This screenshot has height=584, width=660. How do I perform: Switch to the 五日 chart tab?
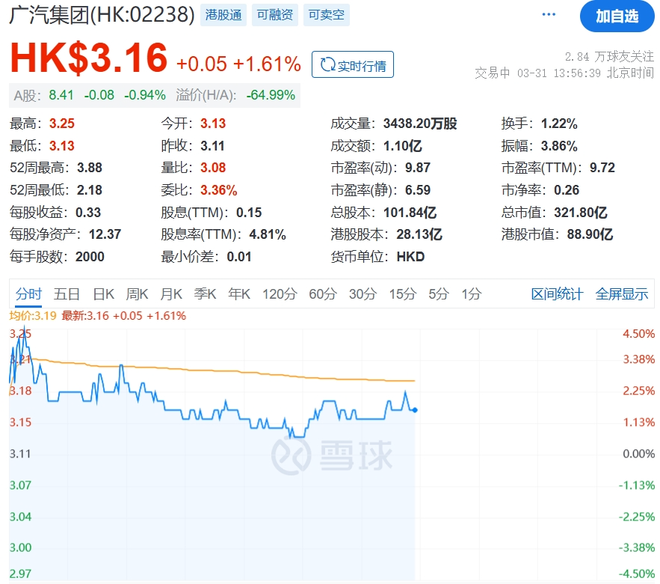[67, 294]
